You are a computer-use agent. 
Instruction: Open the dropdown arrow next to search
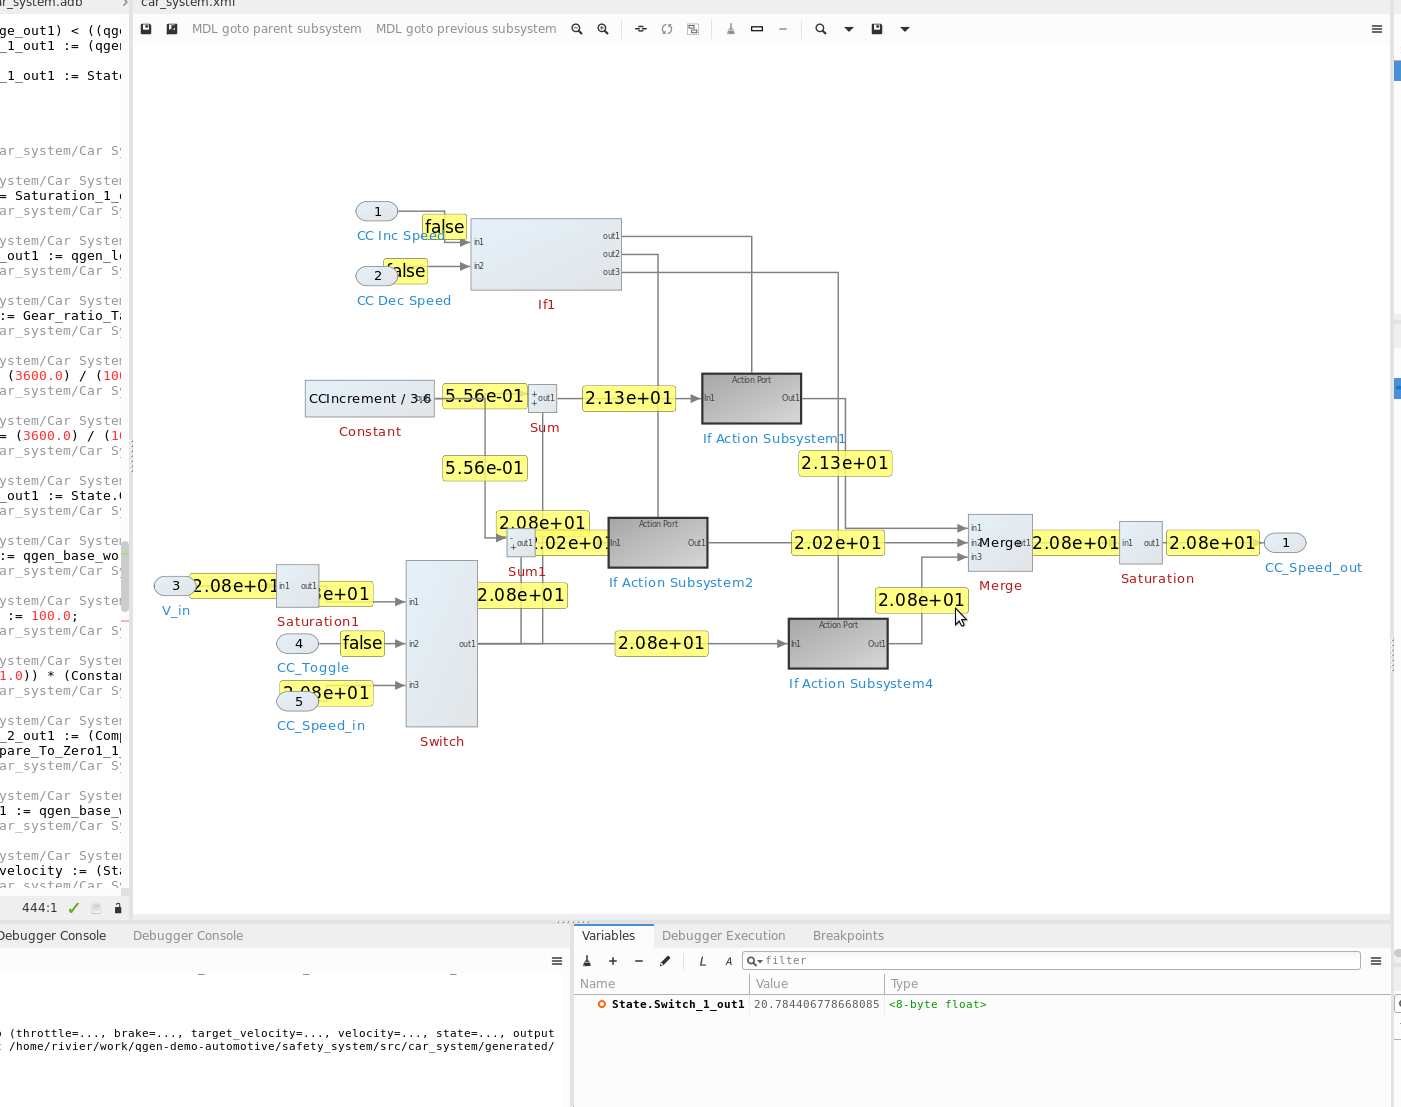[x=849, y=29]
